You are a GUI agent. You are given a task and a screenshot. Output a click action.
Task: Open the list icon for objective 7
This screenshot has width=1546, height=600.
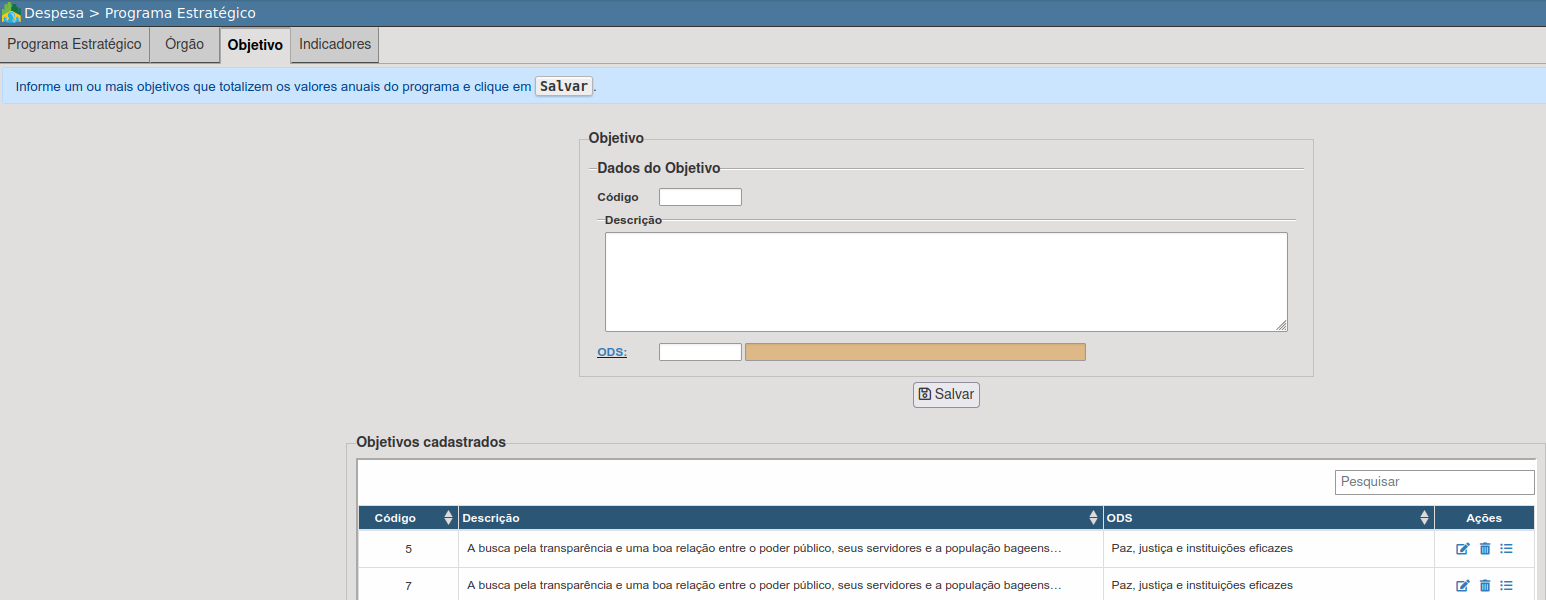click(1507, 586)
